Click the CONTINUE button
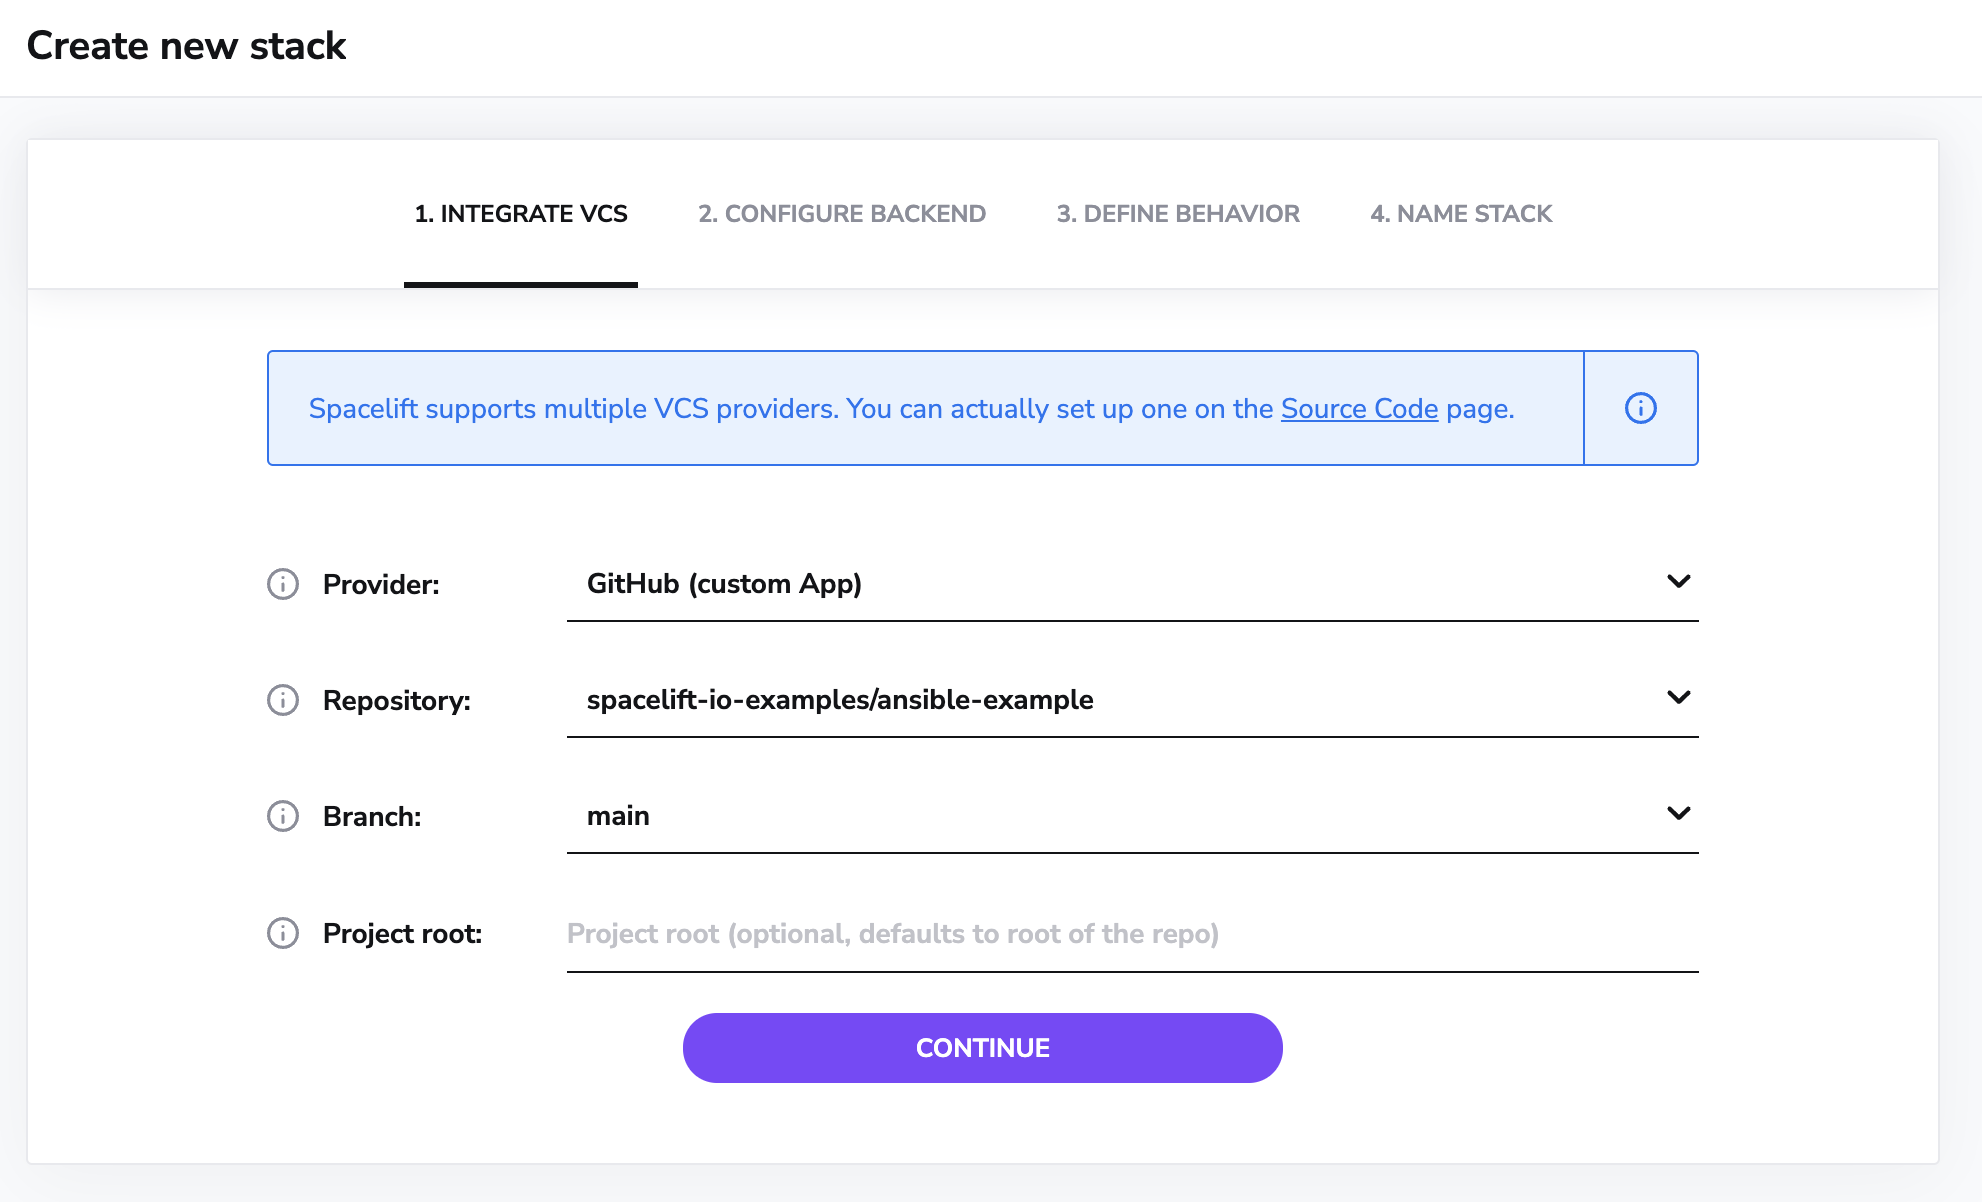 click(982, 1047)
